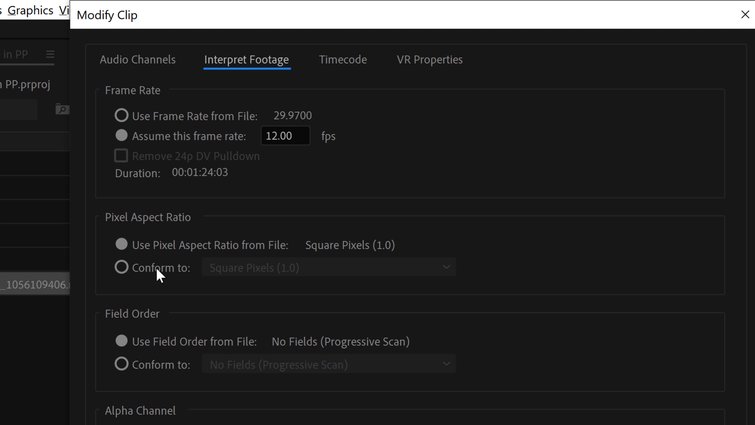The height and width of the screenshot is (425, 755).
Task: Open the Timecode tab
Action: 342,60
